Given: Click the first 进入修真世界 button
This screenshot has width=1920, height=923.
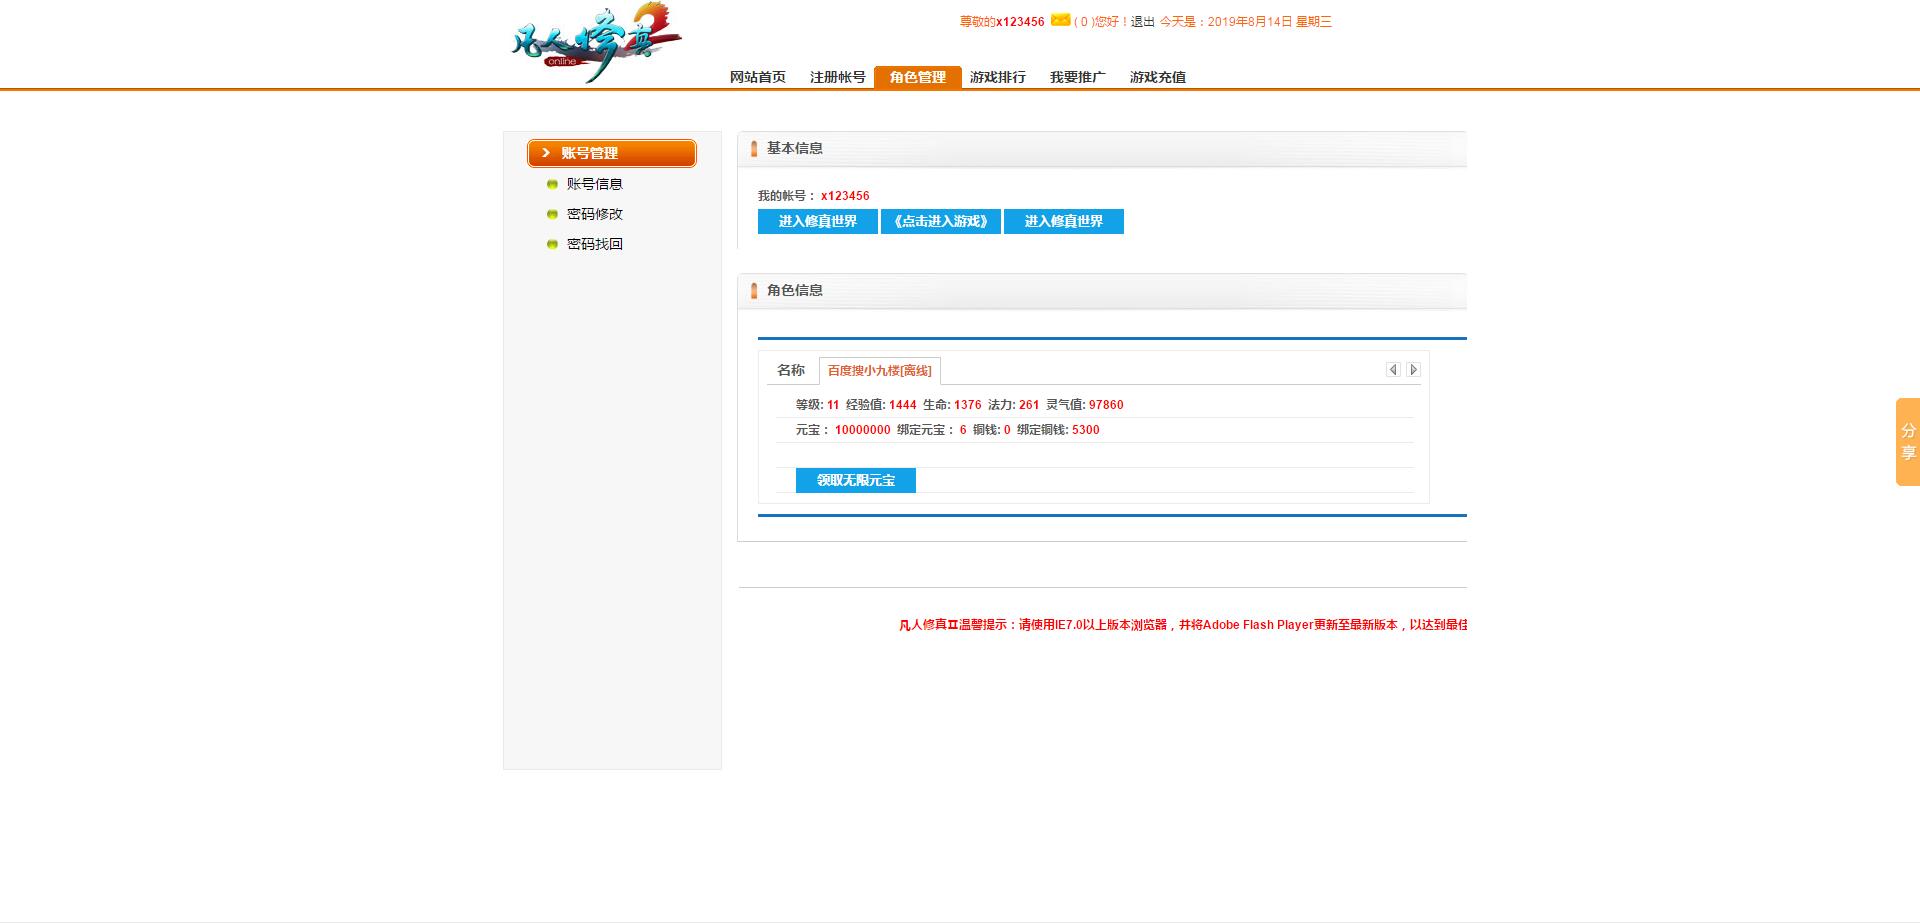Looking at the screenshot, I should (817, 221).
